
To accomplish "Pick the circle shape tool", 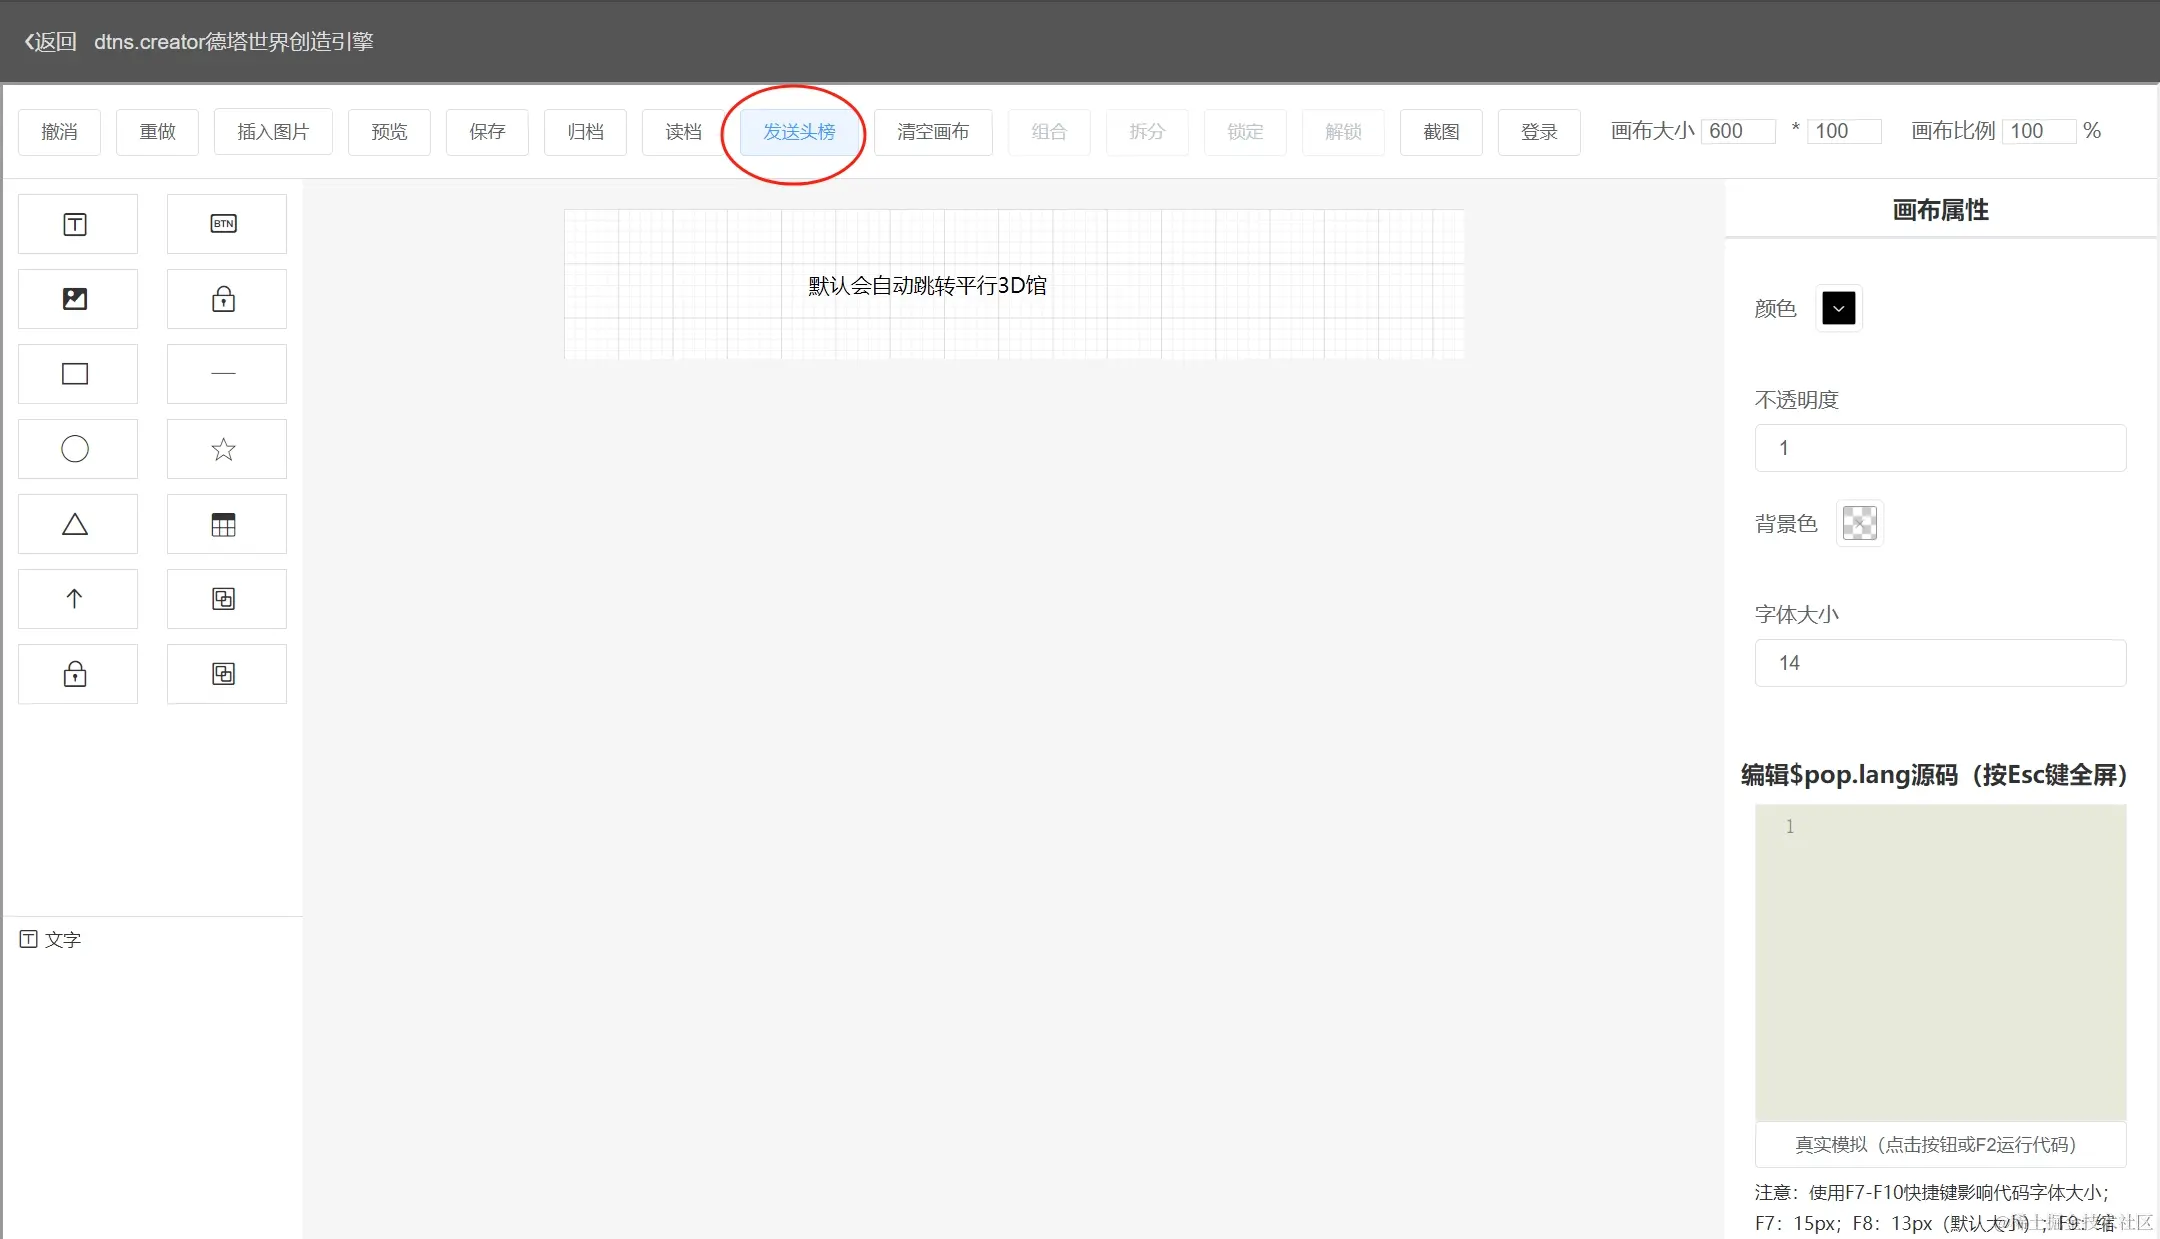I will click(76, 449).
